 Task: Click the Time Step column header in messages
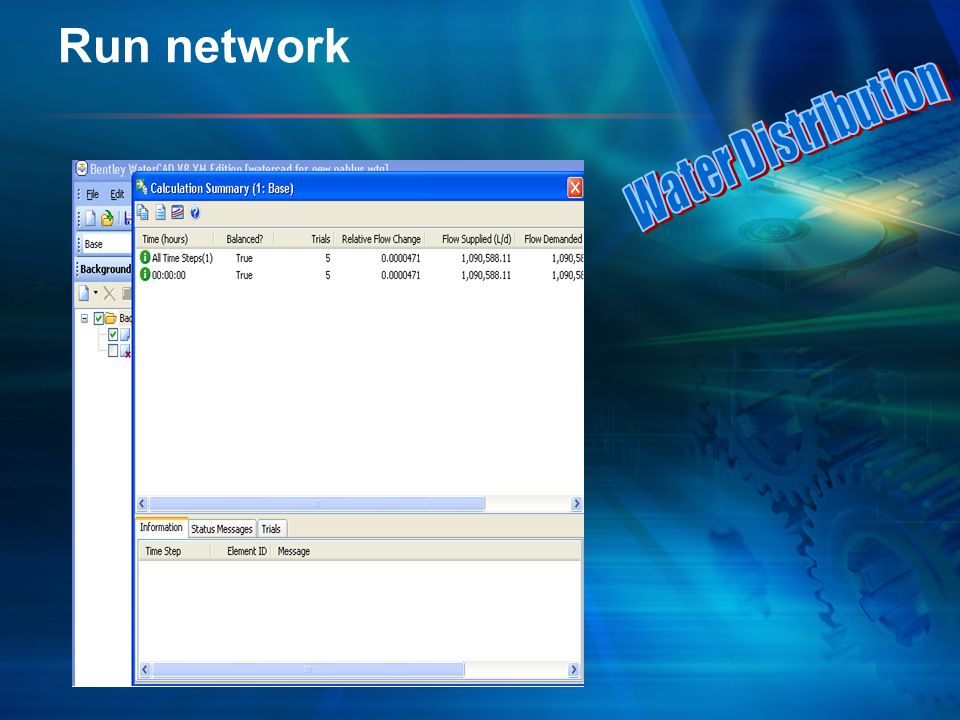tap(175, 551)
